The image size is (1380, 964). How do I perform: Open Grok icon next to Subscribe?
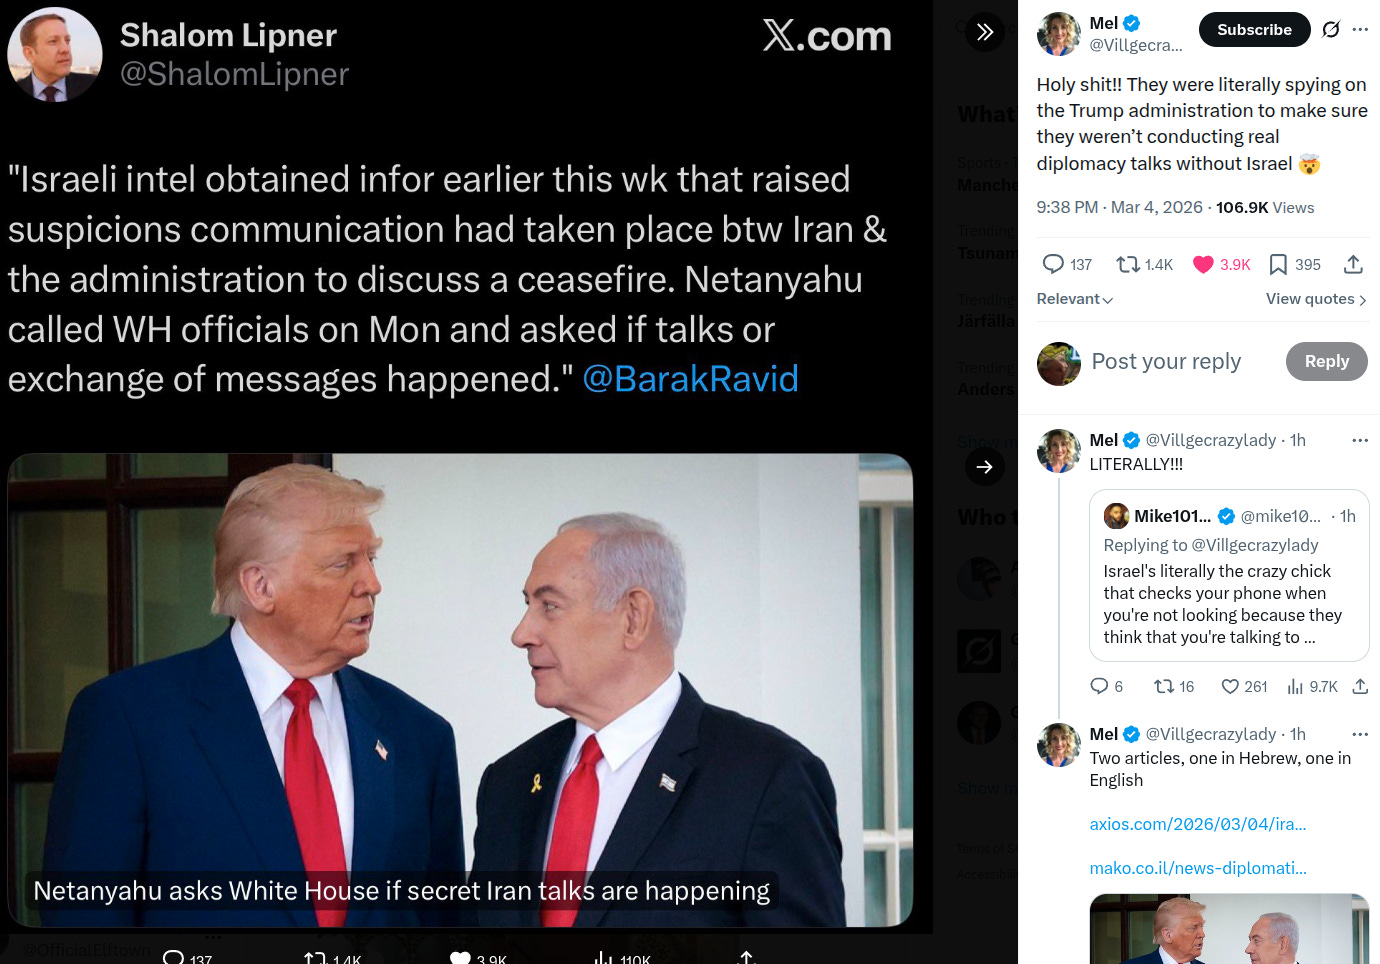coord(1330,30)
